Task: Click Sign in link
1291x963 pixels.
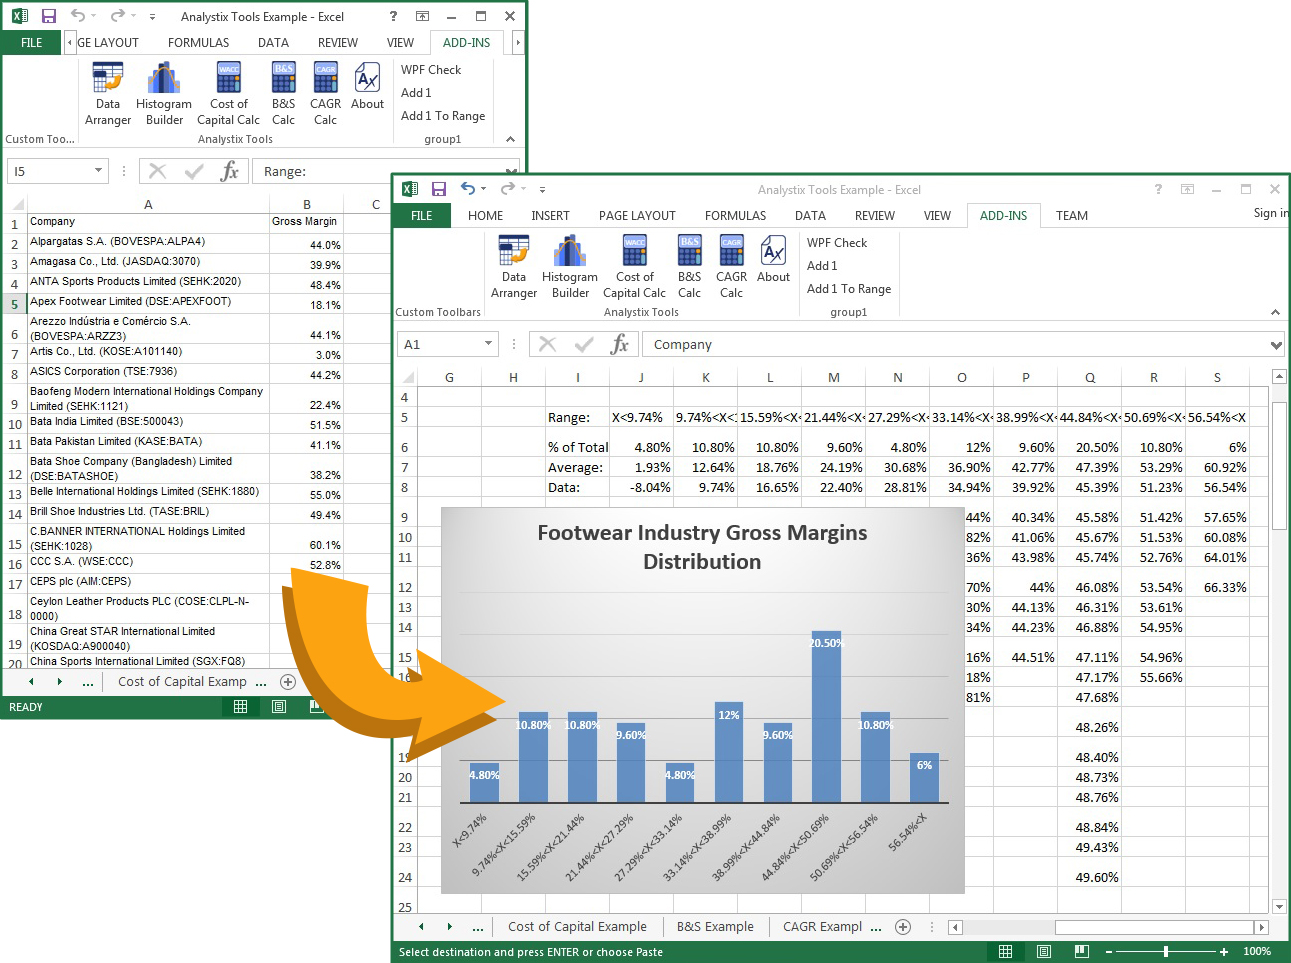Action: 1270,213
